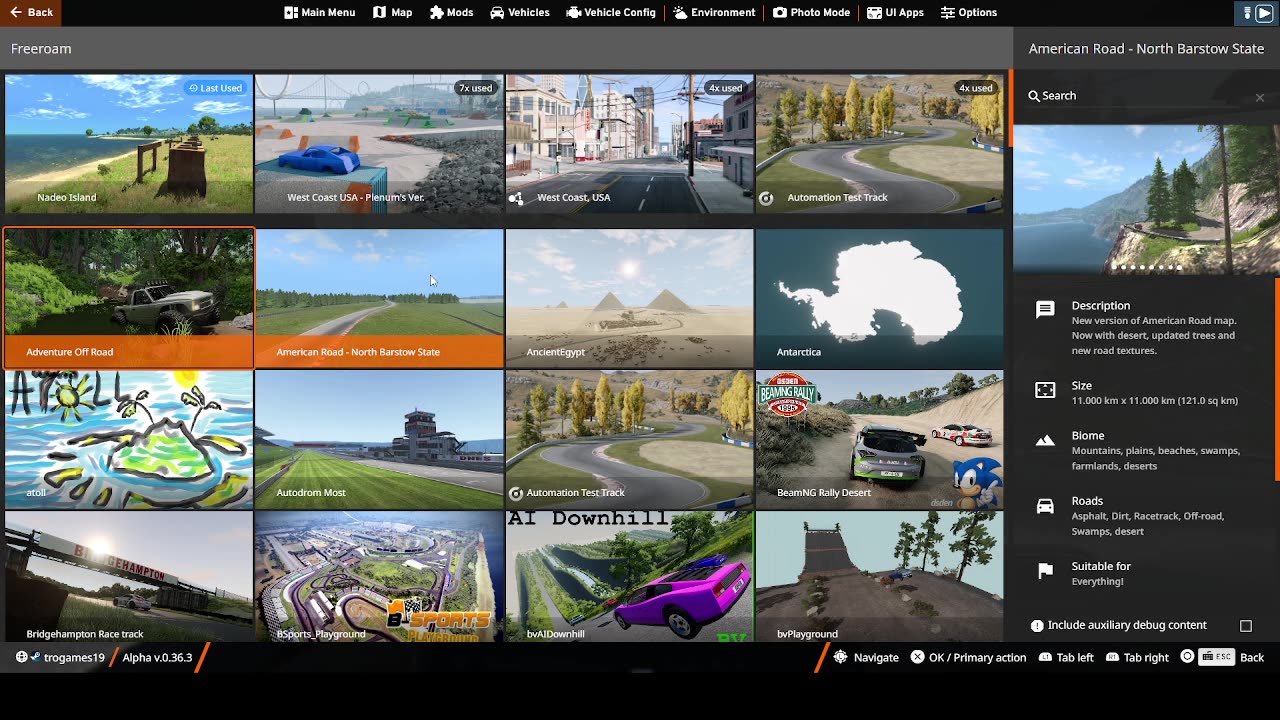Select the AncientEgypt map
The image size is (1280, 720).
[630, 298]
